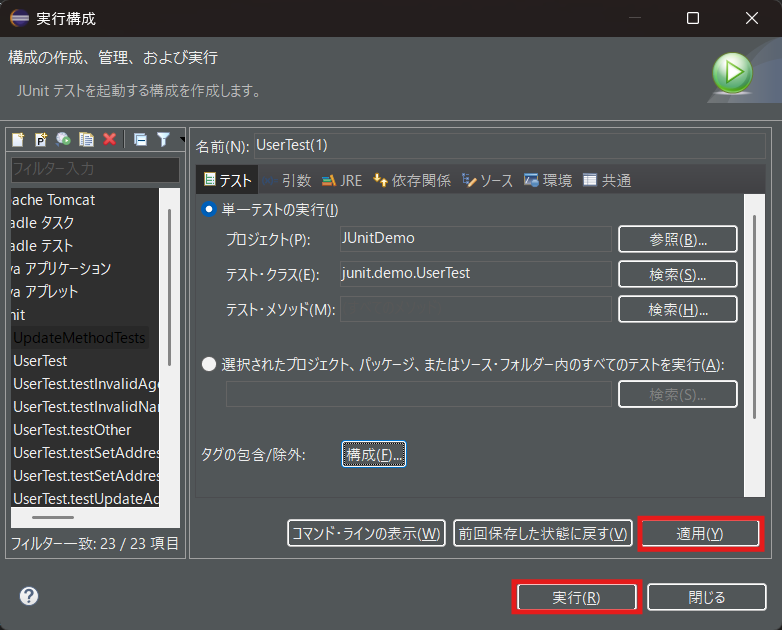Click the help question mark icon
The height and width of the screenshot is (630, 782).
click(x=29, y=596)
